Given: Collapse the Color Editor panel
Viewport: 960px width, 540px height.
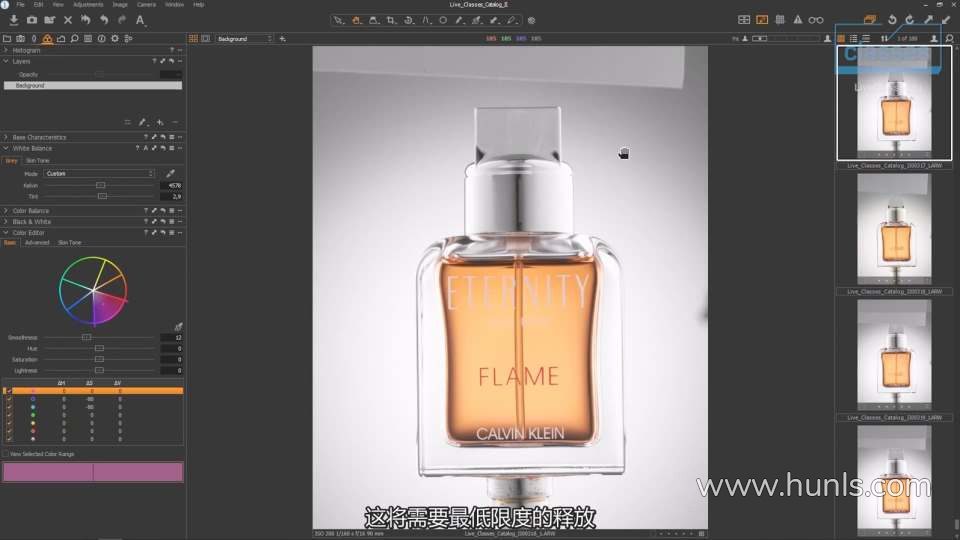Looking at the screenshot, I should [6, 233].
